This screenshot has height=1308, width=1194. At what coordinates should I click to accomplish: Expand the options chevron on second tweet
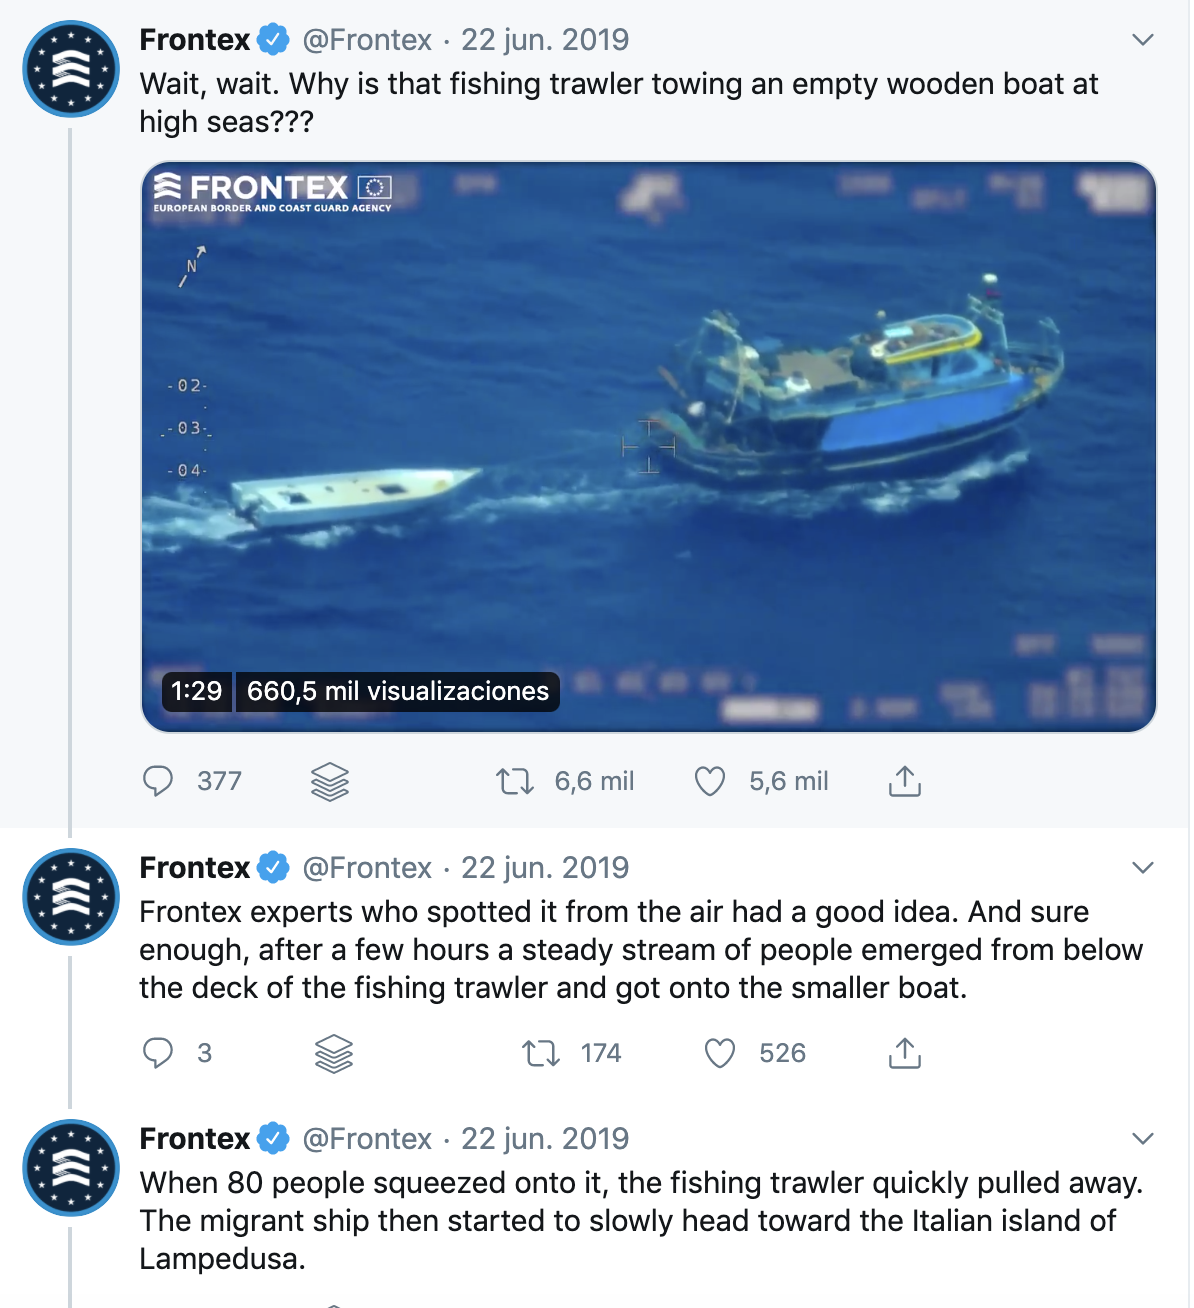[1143, 868]
